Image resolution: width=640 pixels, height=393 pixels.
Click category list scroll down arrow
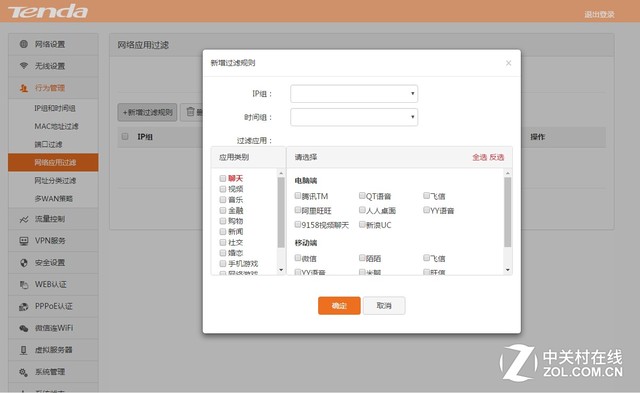pos(281,270)
